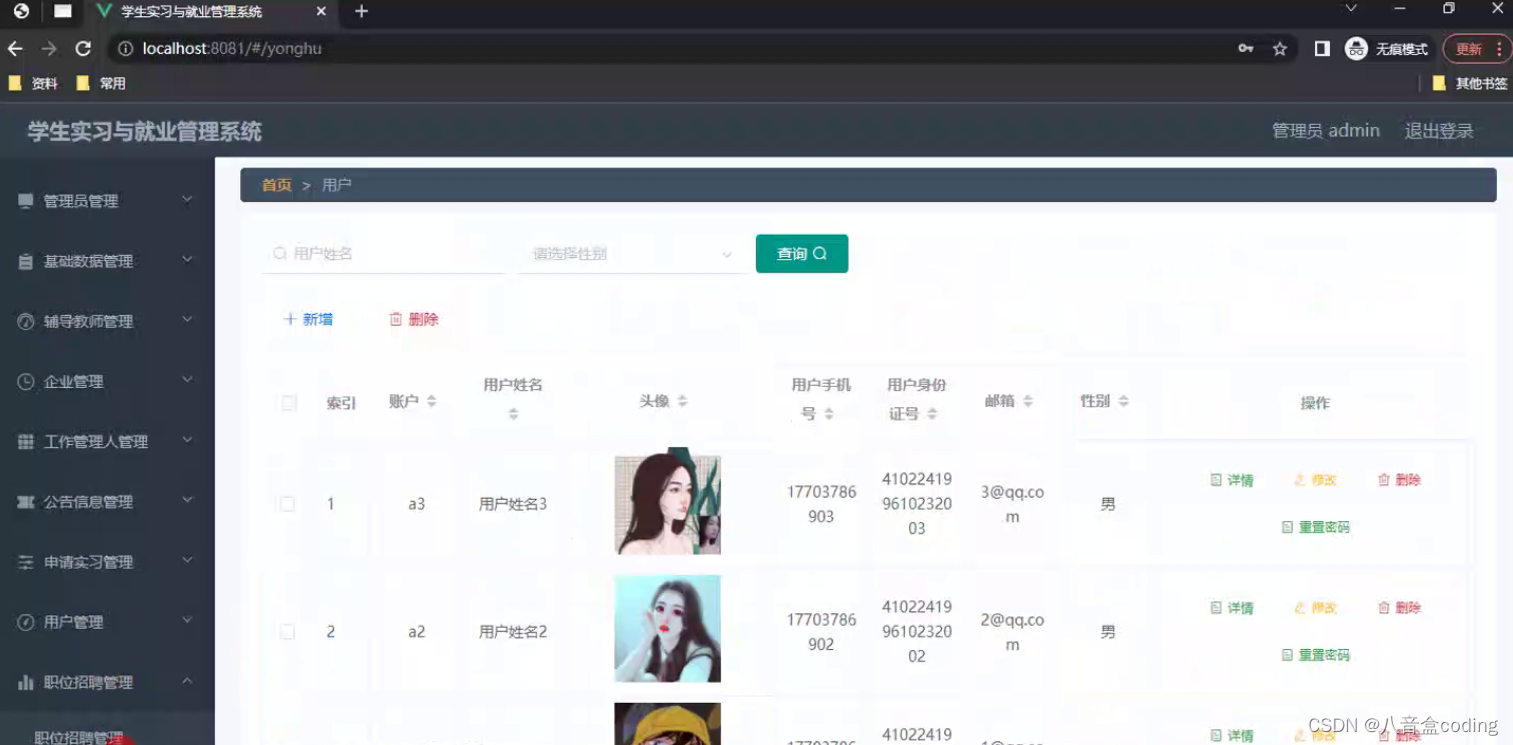This screenshot has height=745, width=1513.
Task: Focus the 用户姓名 search input field
Action: coord(385,254)
